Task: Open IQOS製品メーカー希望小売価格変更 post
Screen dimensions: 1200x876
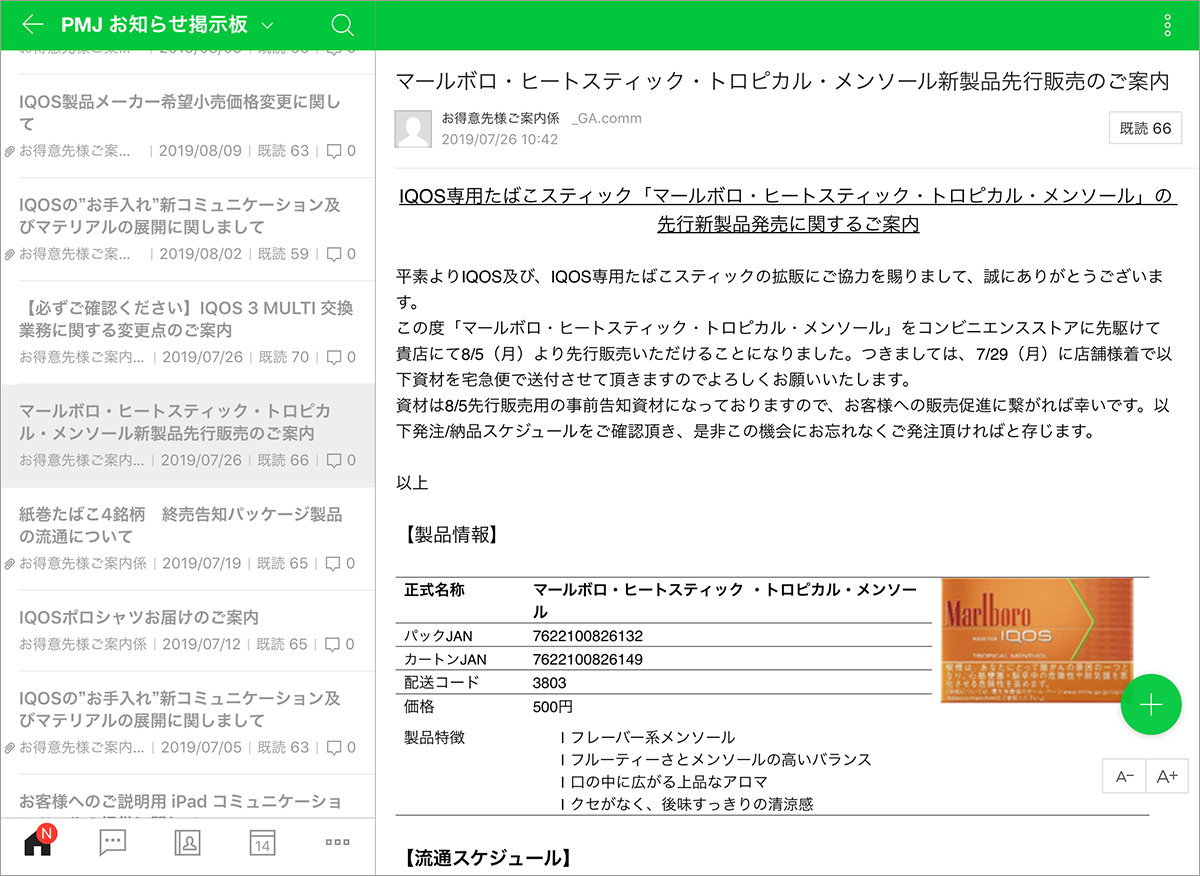Action: [x=180, y=113]
